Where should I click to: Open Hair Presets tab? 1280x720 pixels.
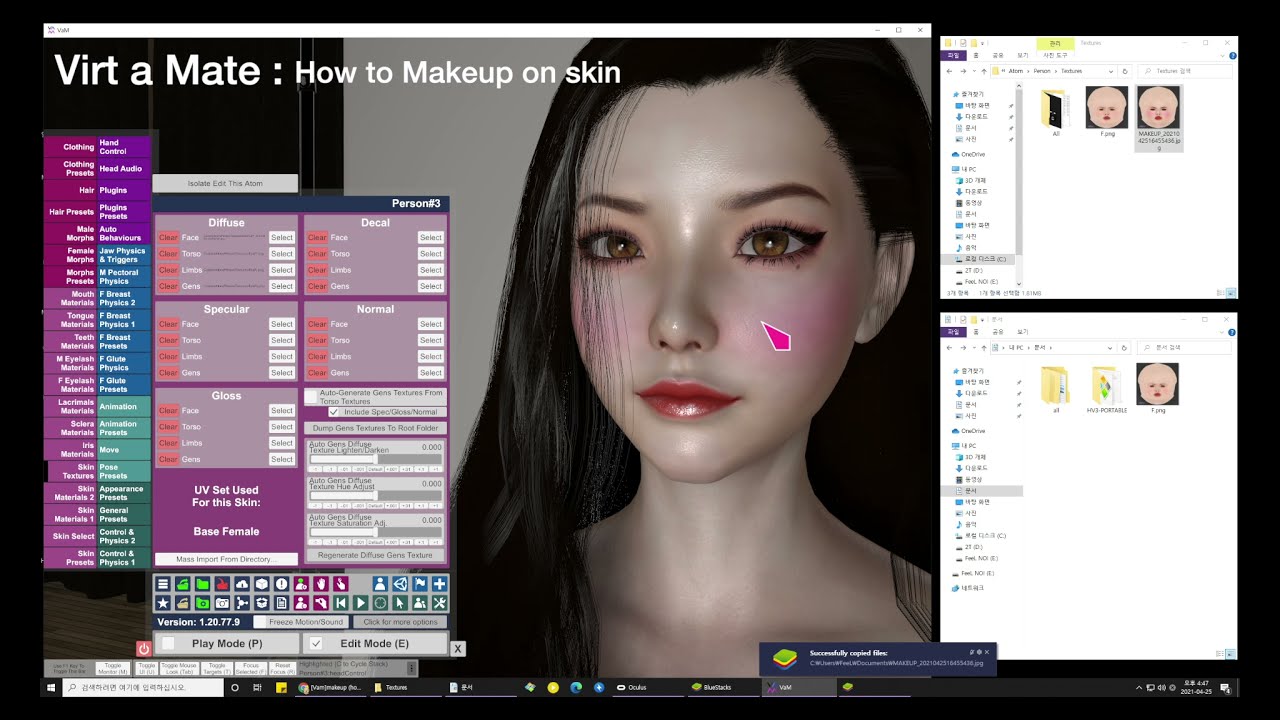71,212
